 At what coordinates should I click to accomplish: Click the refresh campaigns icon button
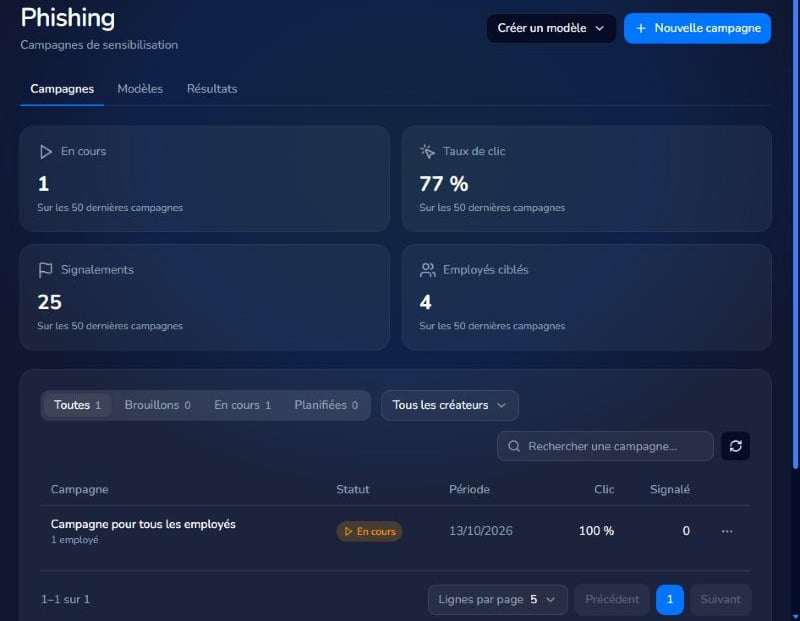tap(735, 446)
